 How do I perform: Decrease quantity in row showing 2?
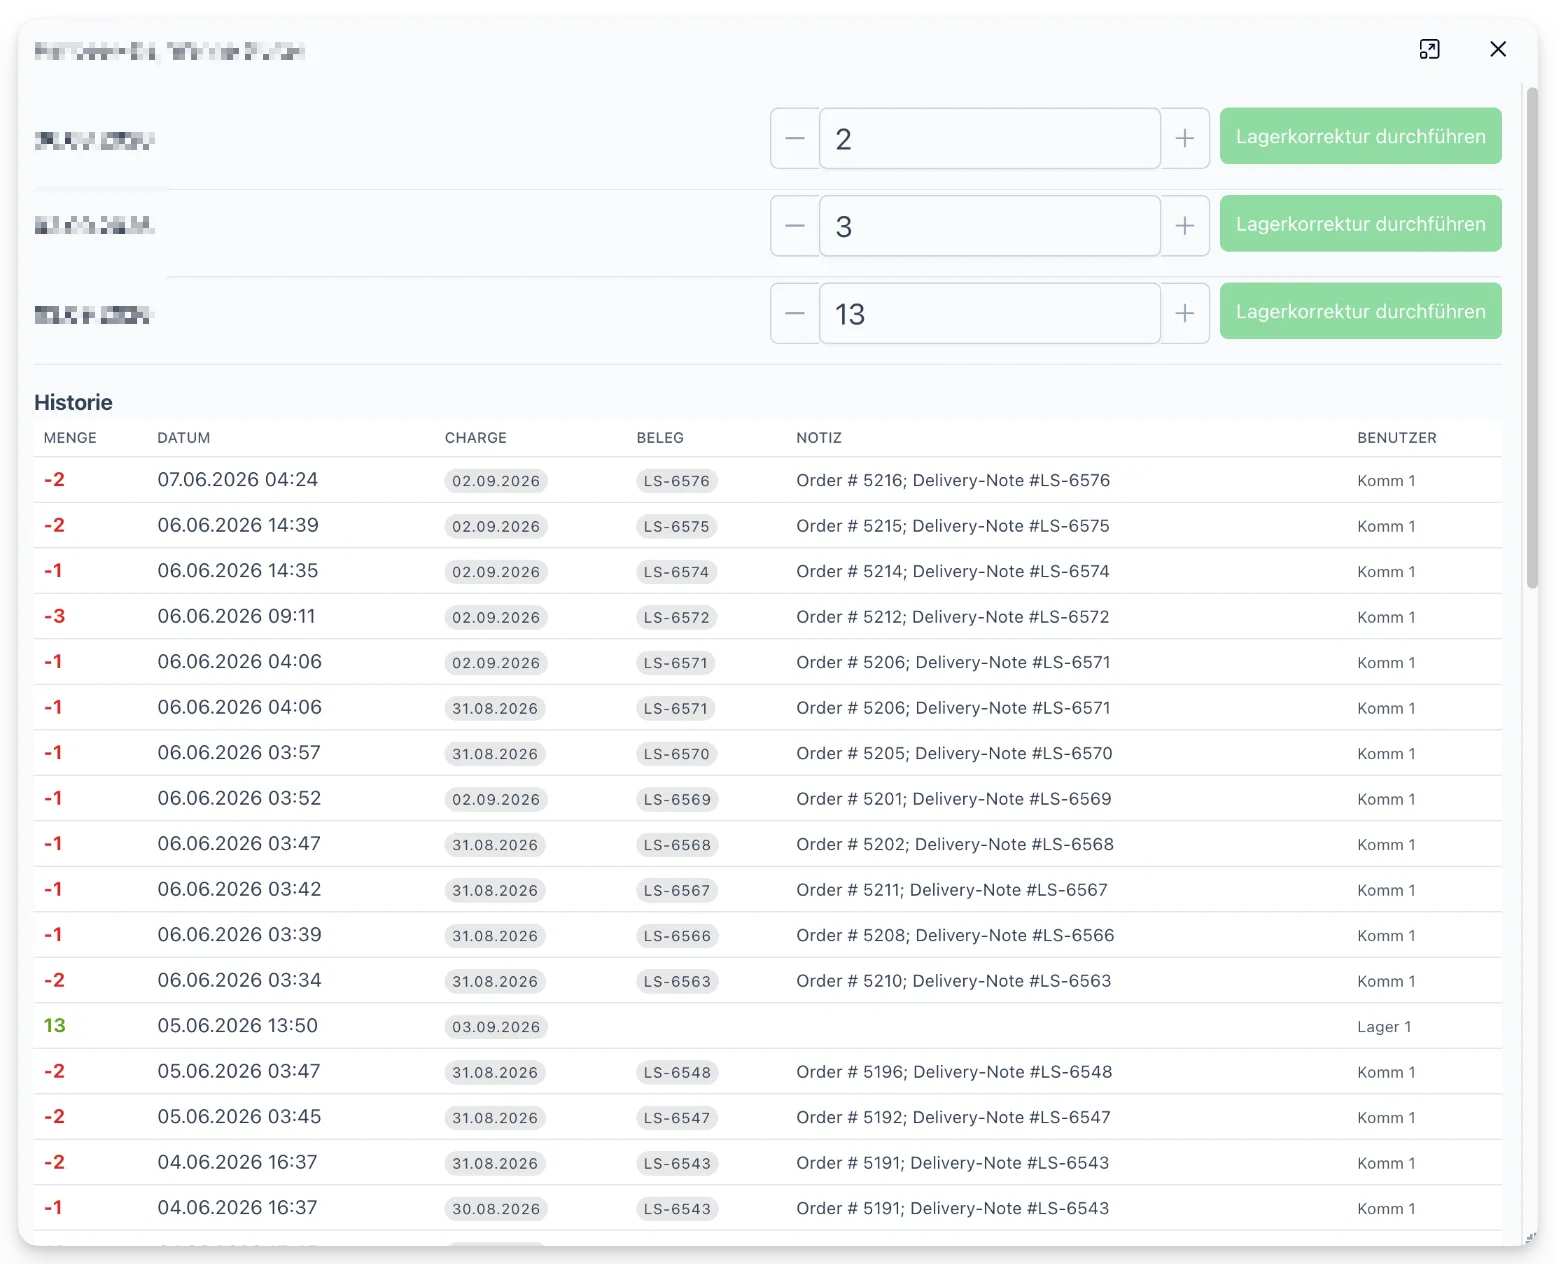pyautogui.click(x=795, y=138)
